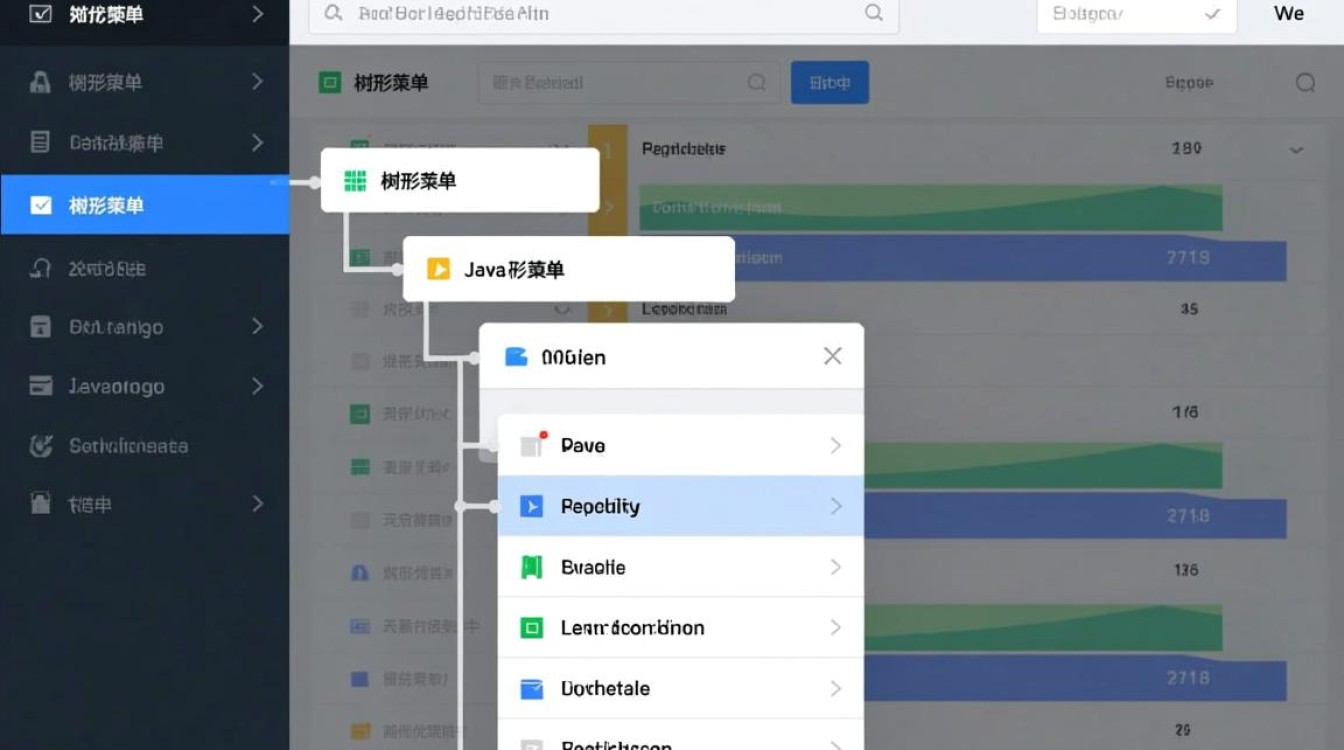
Task: Click the green bookmark icon beside Bvaolie
Action: (532, 568)
